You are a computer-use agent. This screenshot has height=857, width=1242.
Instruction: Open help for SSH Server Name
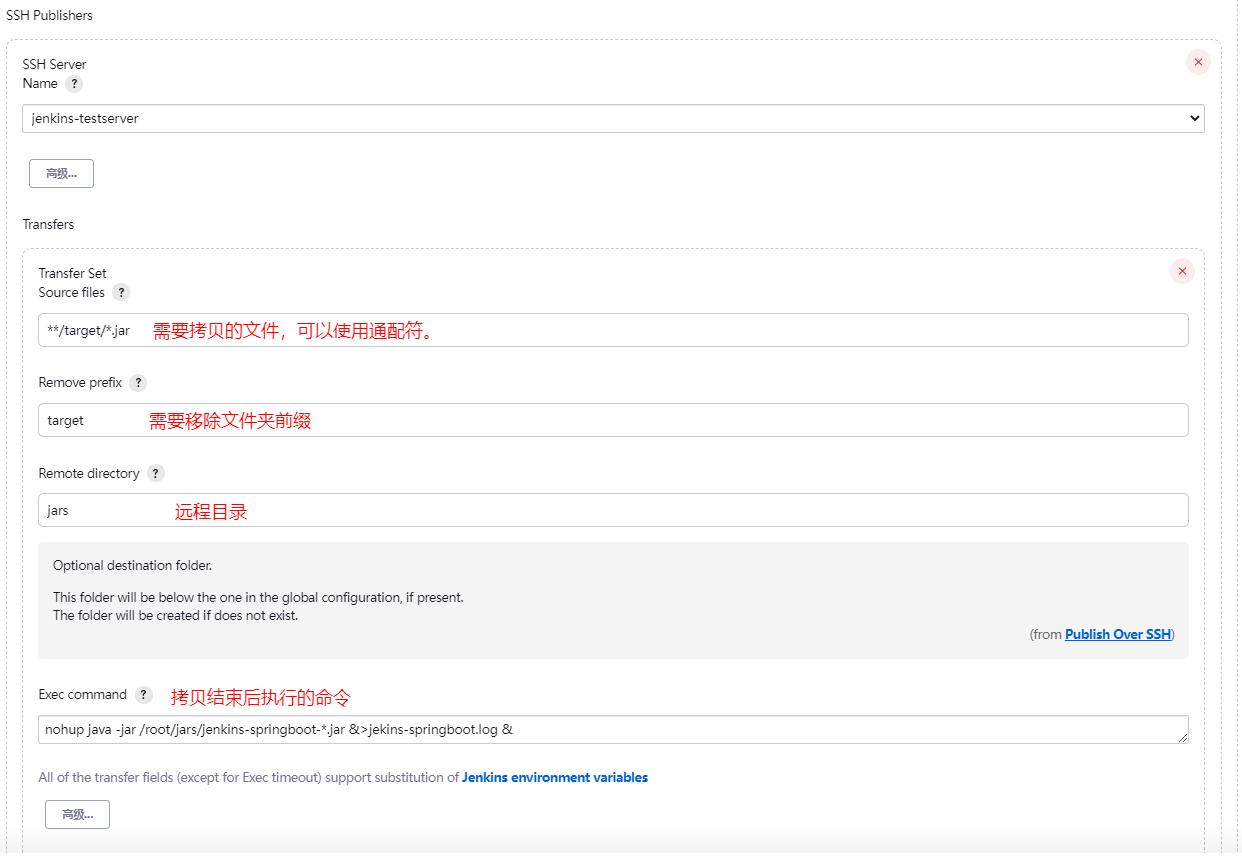coord(74,84)
